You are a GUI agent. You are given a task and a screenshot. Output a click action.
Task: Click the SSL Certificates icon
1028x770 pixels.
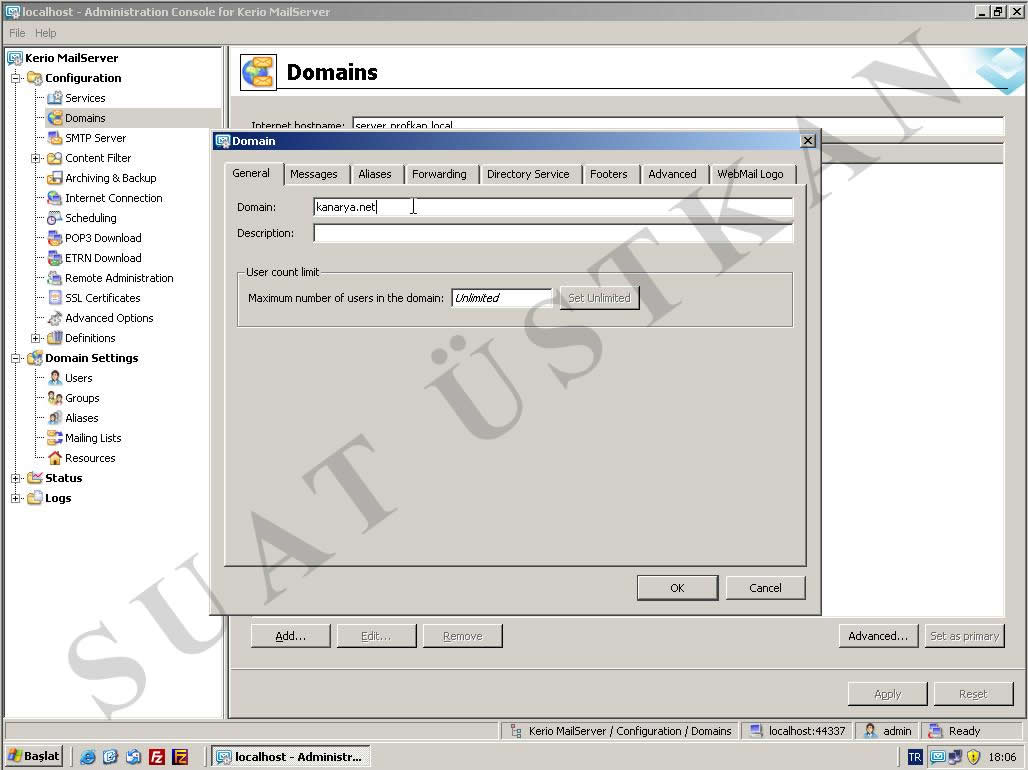pyautogui.click(x=55, y=298)
